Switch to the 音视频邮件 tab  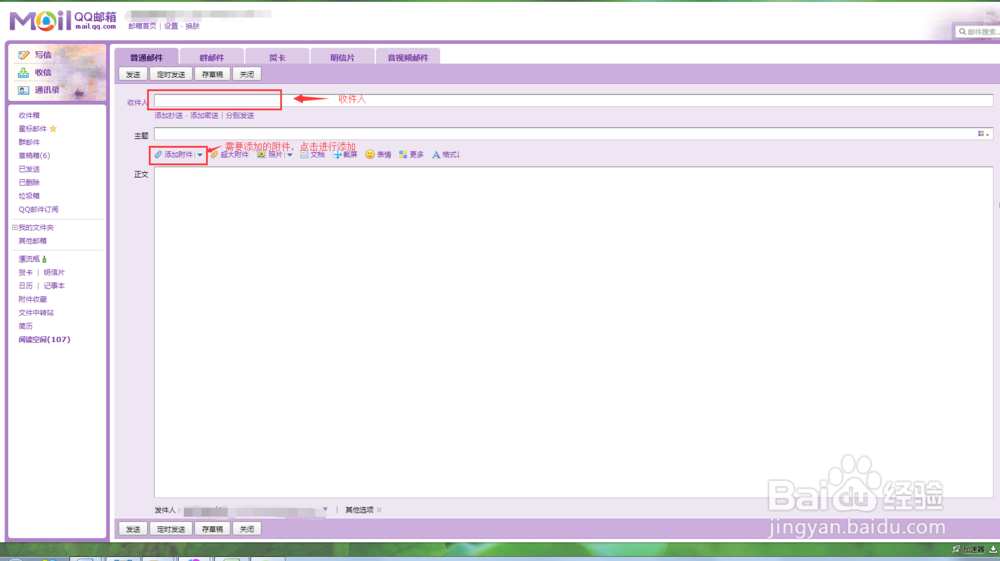tap(408, 57)
